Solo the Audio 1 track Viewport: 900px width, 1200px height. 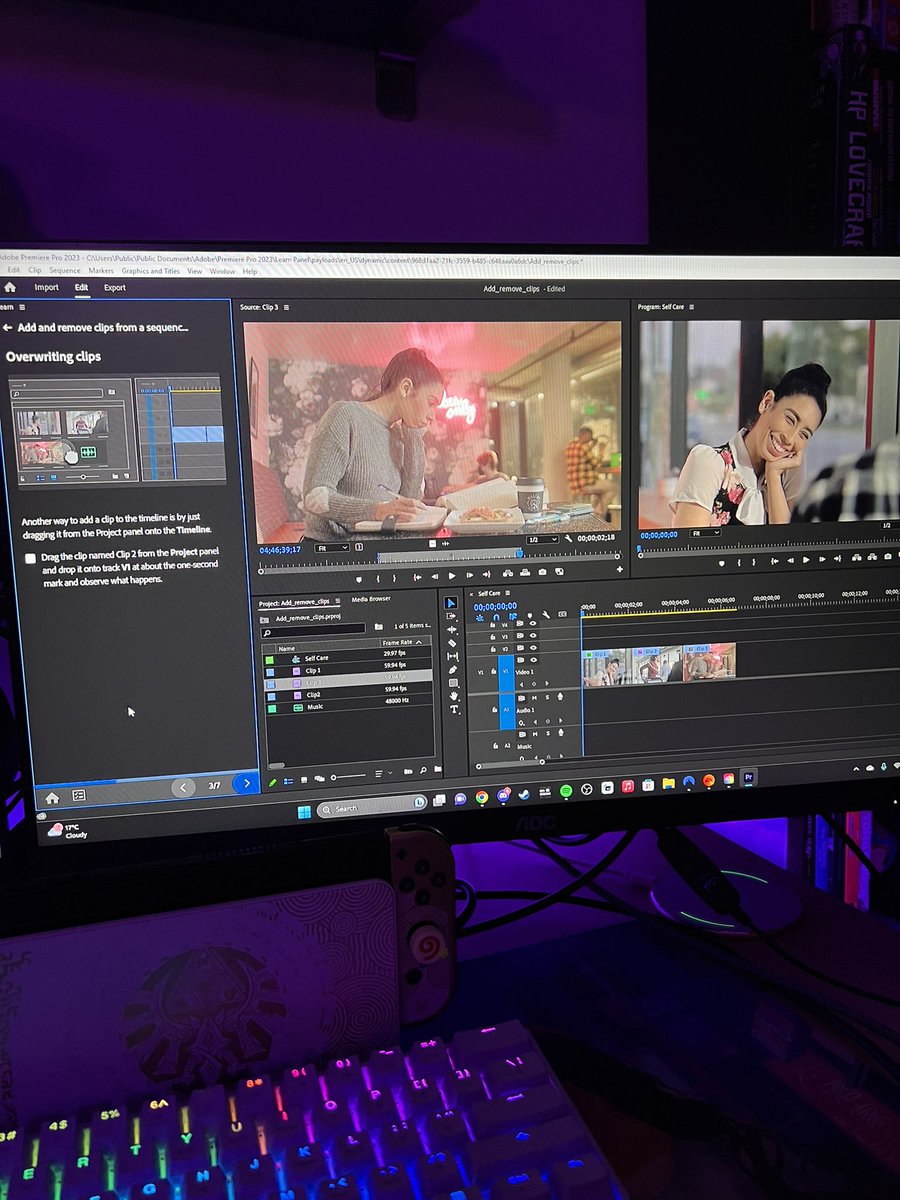pos(546,696)
